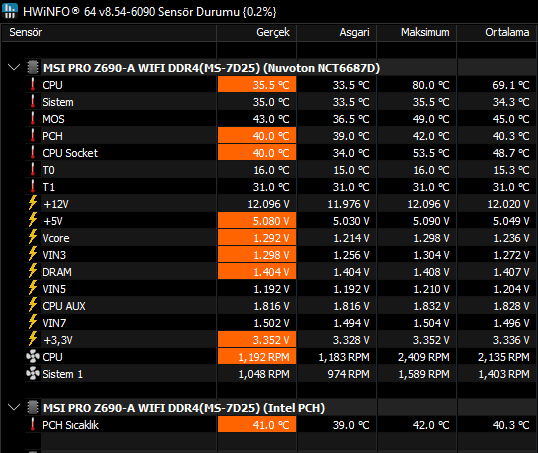The width and height of the screenshot is (538, 453).
Task: Click the HWiNFO window title text
Action: pyautogui.click(x=150, y=12)
